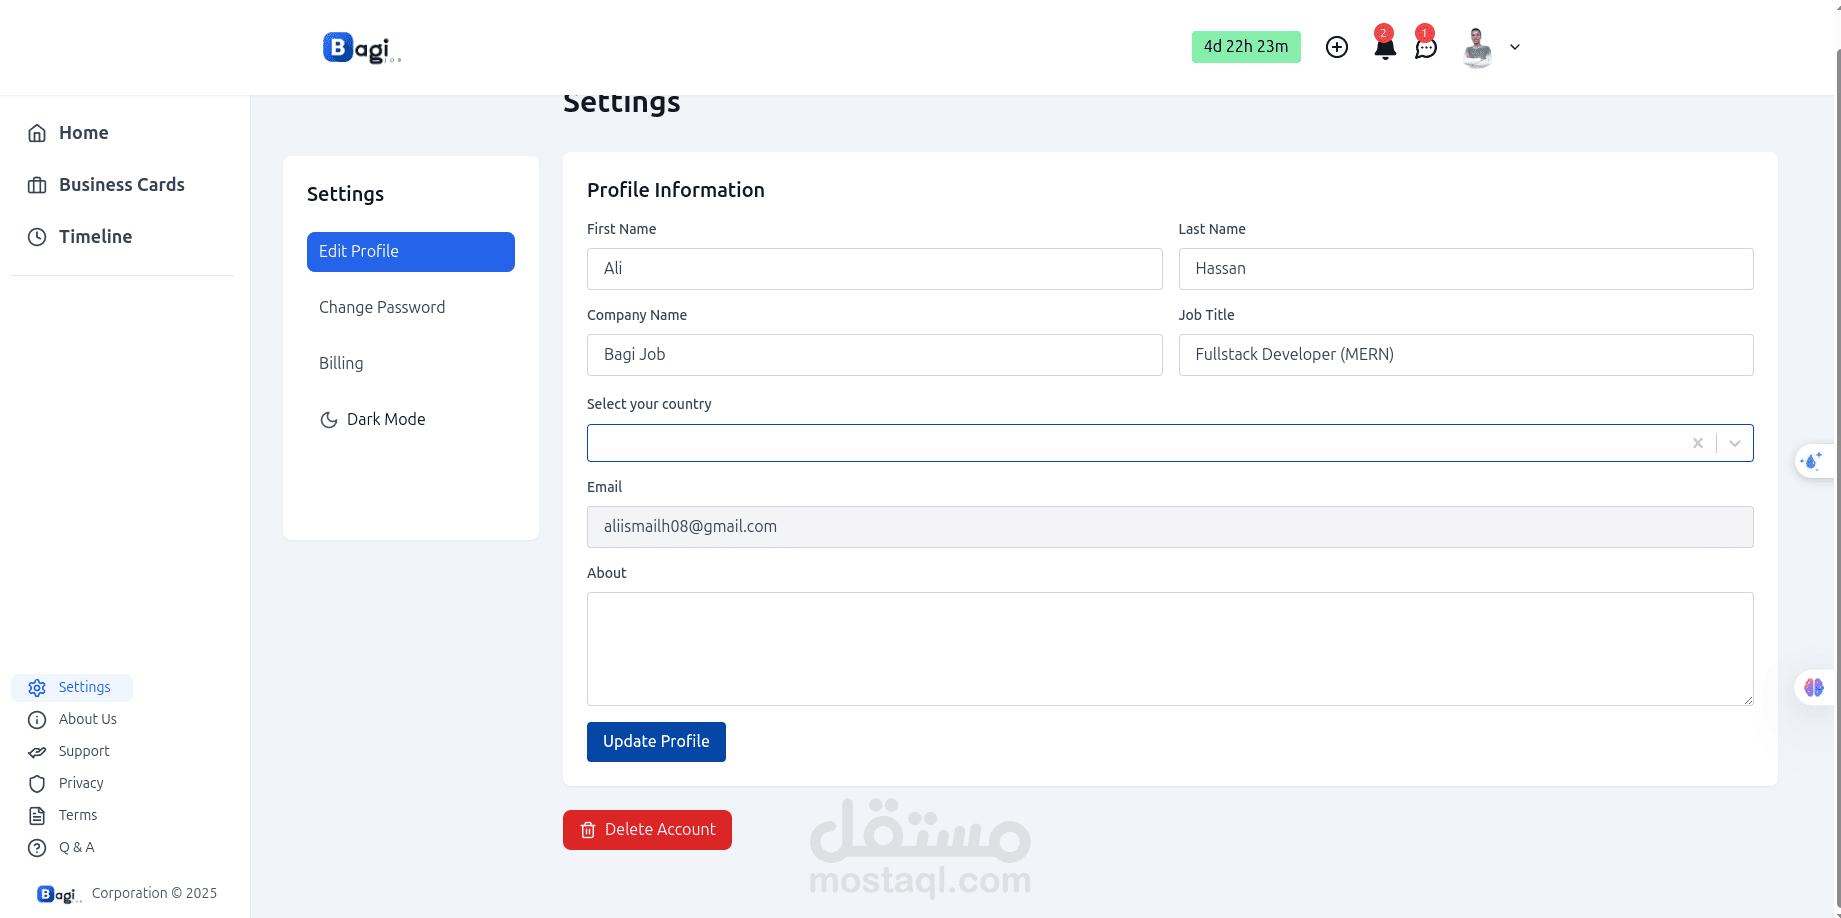The height and width of the screenshot is (918, 1841).
Task: Open the Support link
Action: [x=84, y=752]
